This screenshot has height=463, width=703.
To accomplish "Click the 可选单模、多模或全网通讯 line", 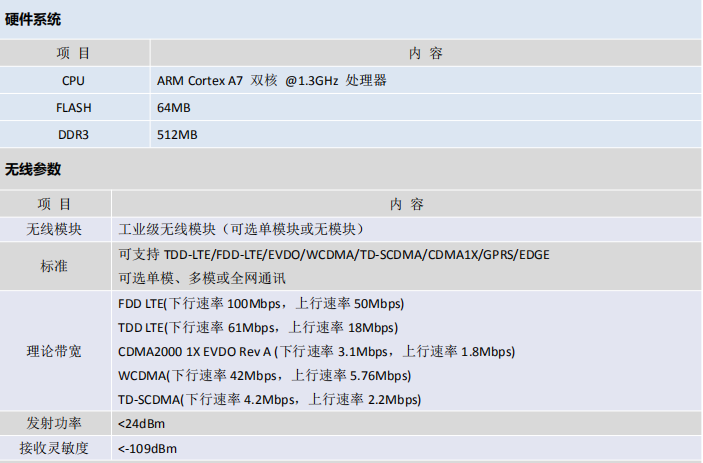I will pos(202,278).
